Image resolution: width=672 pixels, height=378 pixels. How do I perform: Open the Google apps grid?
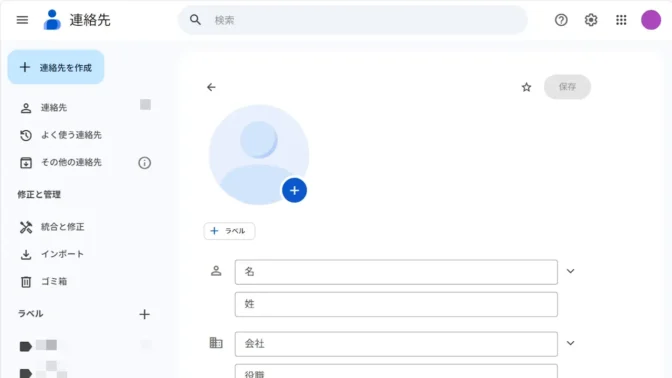621,20
